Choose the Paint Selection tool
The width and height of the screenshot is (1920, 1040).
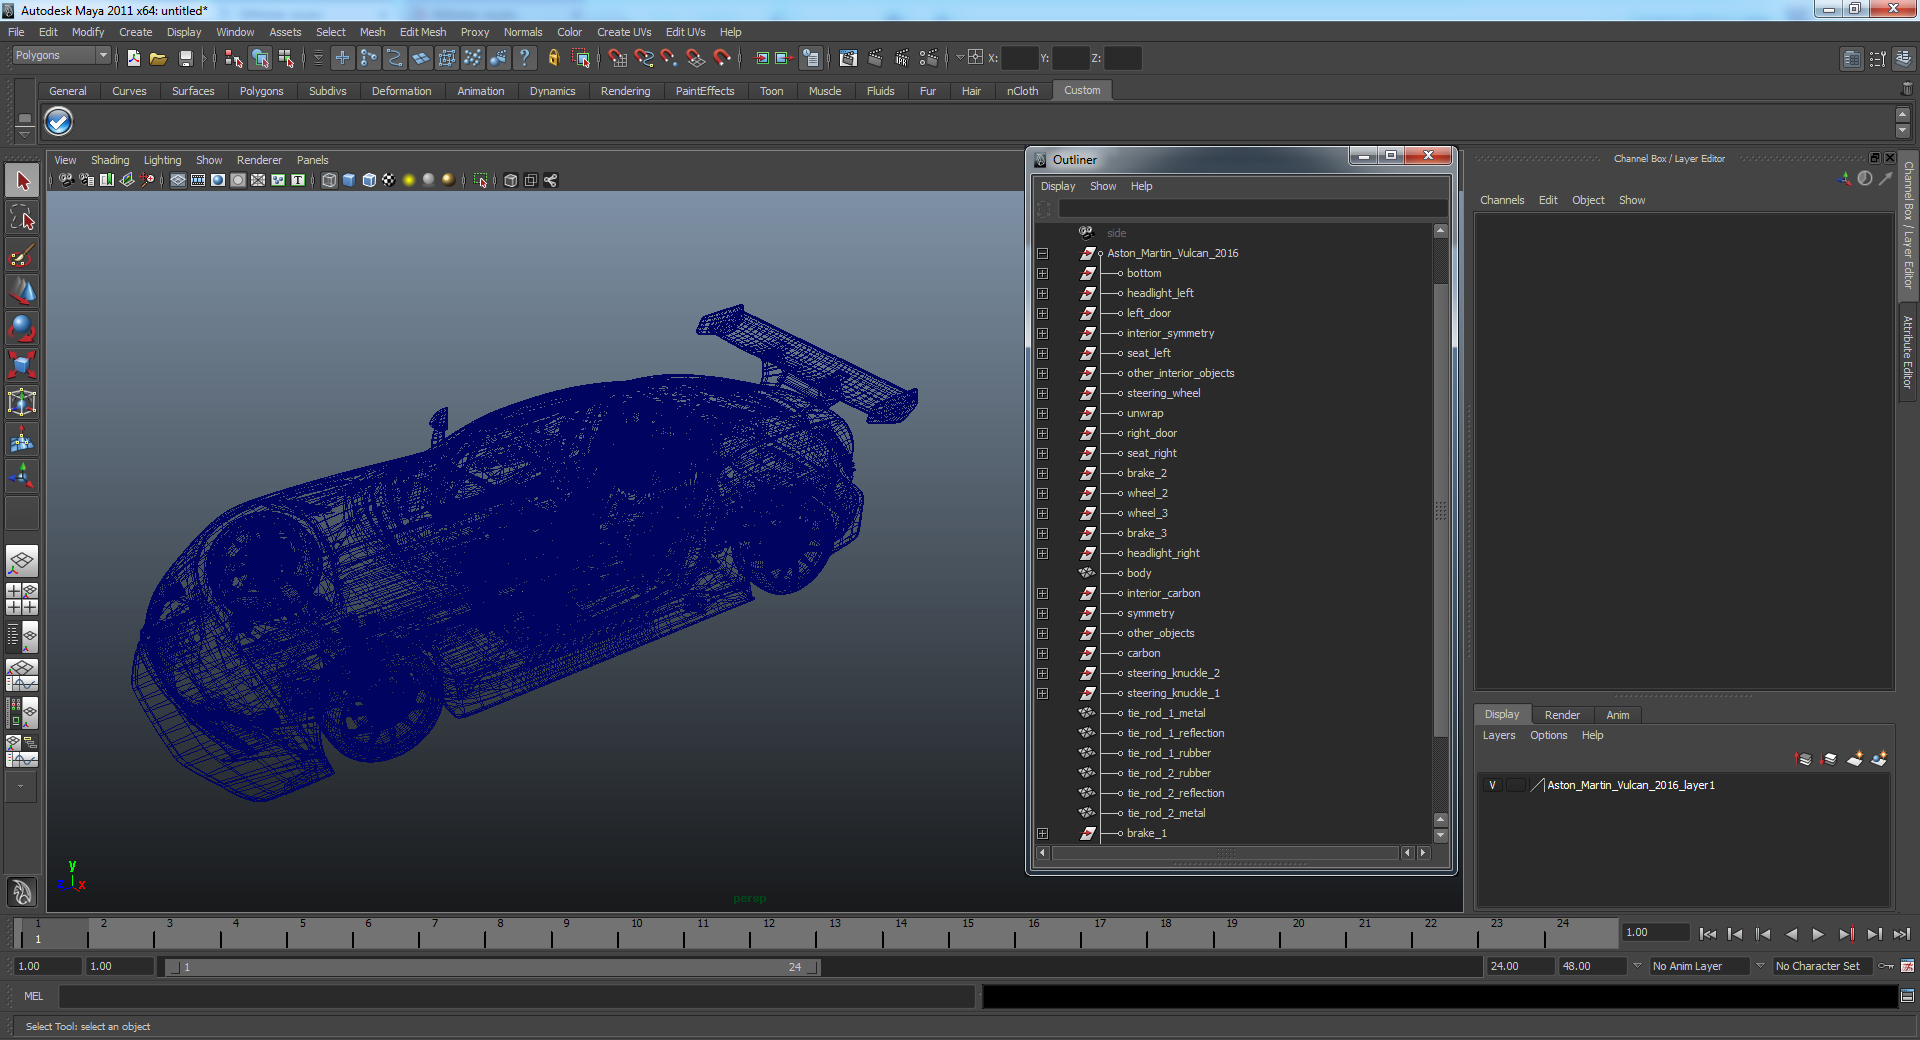pyautogui.click(x=22, y=255)
